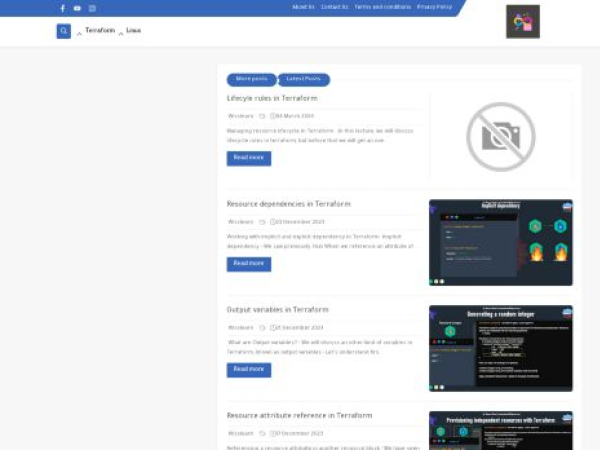Viewport: 600px width, 450px height.
Task: Open the Facebook social icon
Action: click(63, 8)
